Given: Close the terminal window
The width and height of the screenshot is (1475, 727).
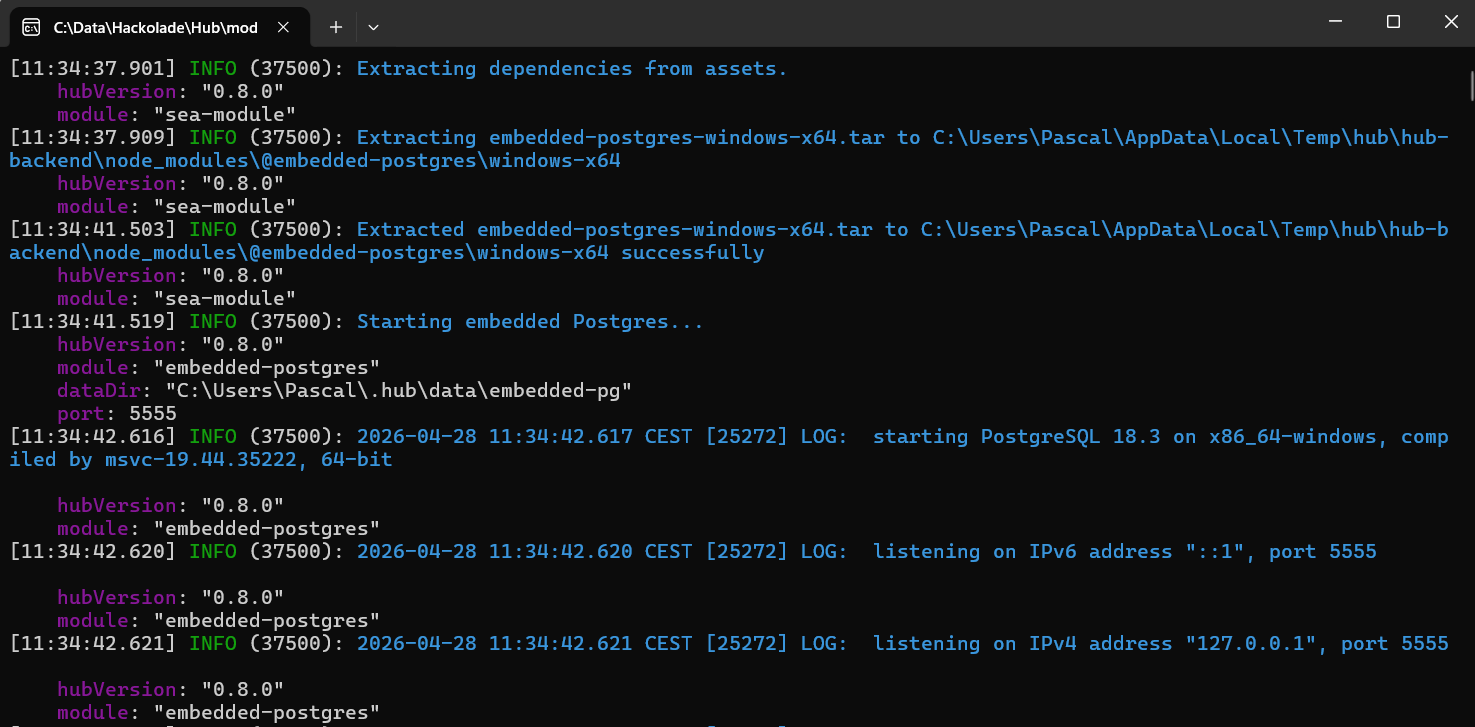Looking at the screenshot, I should point(1450,22).
